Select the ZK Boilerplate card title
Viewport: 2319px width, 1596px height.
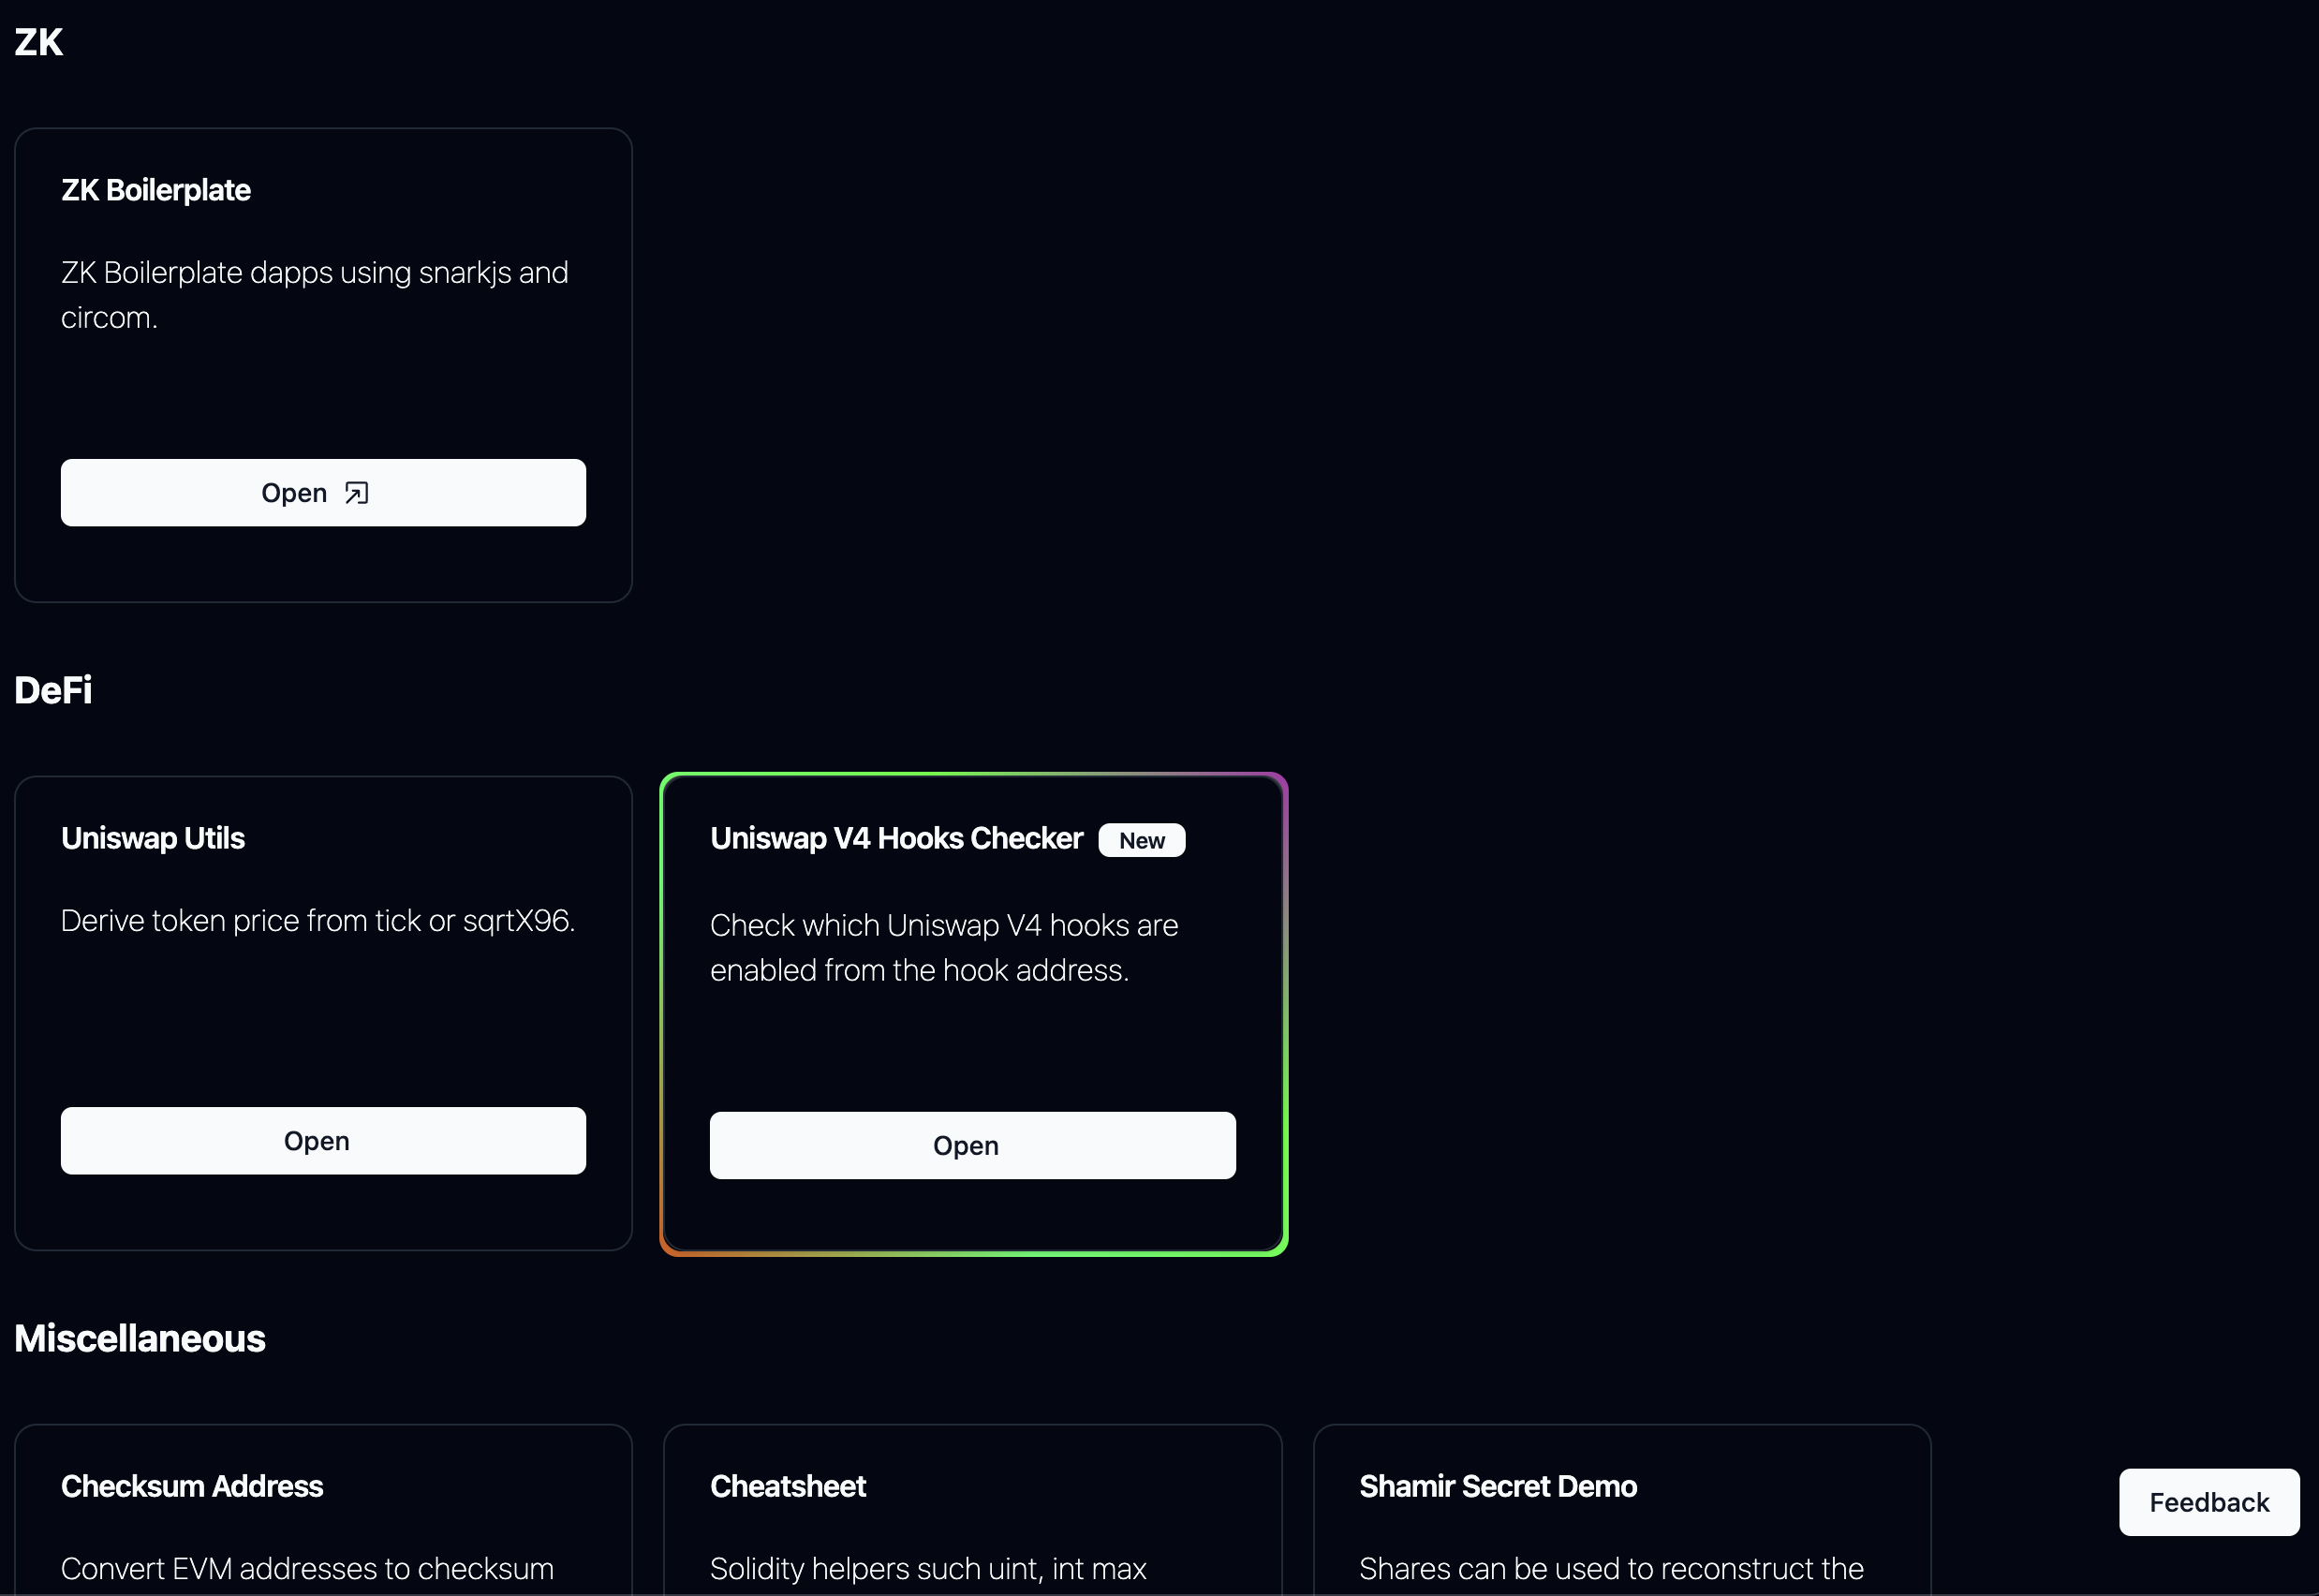[156, 190]
